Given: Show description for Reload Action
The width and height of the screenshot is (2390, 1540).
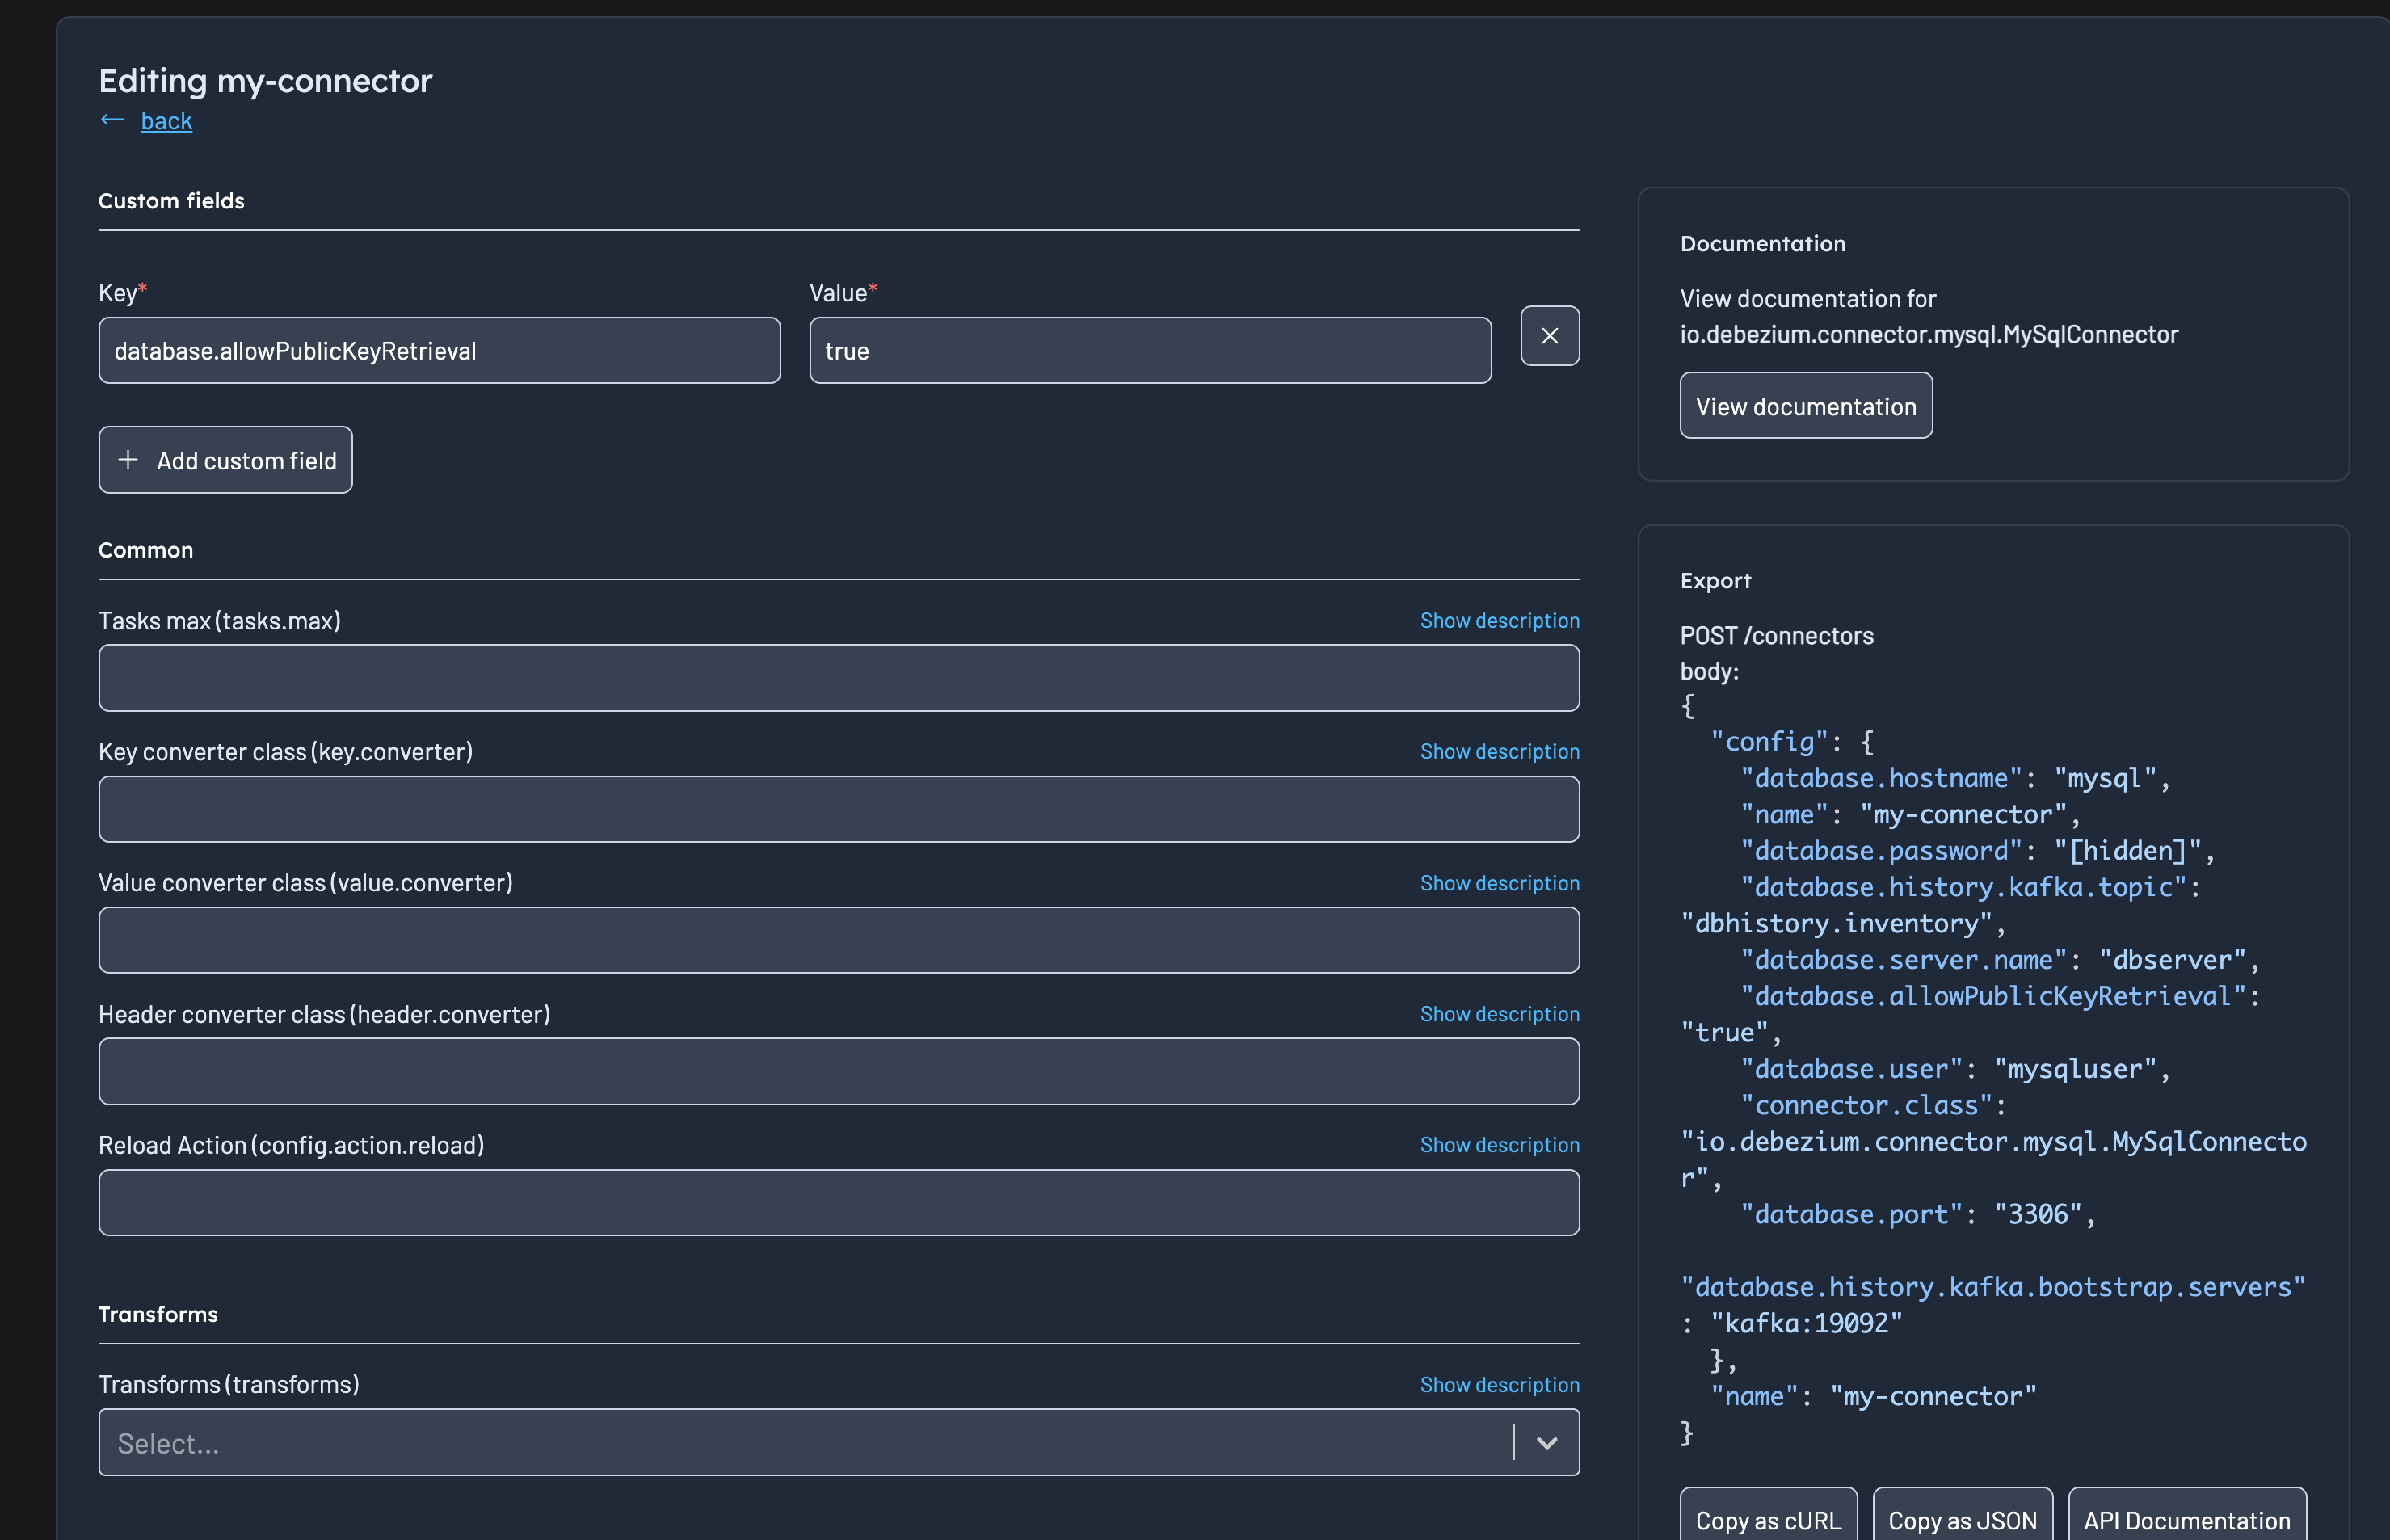Looking at the screenshot, I should [x=1499, y=1144].
